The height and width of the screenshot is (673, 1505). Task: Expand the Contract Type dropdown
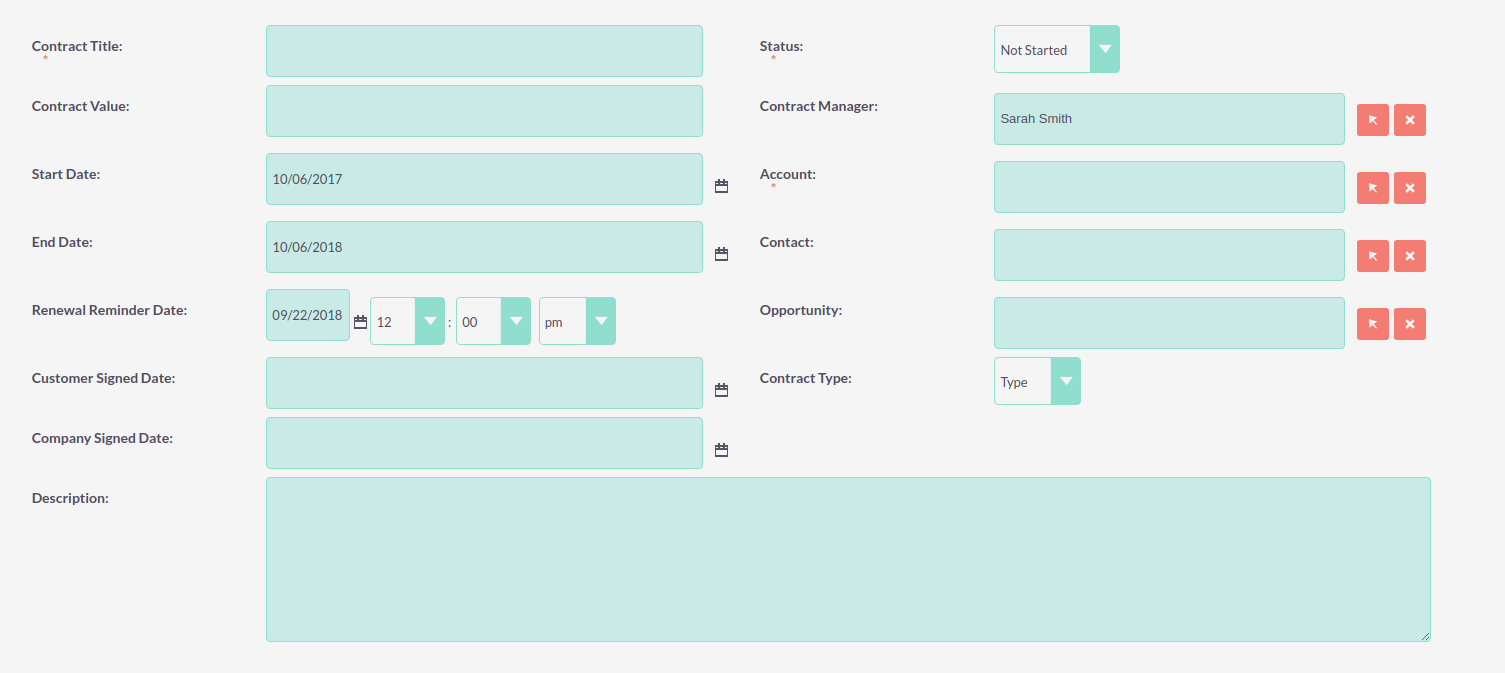(x=1036, y=381)
